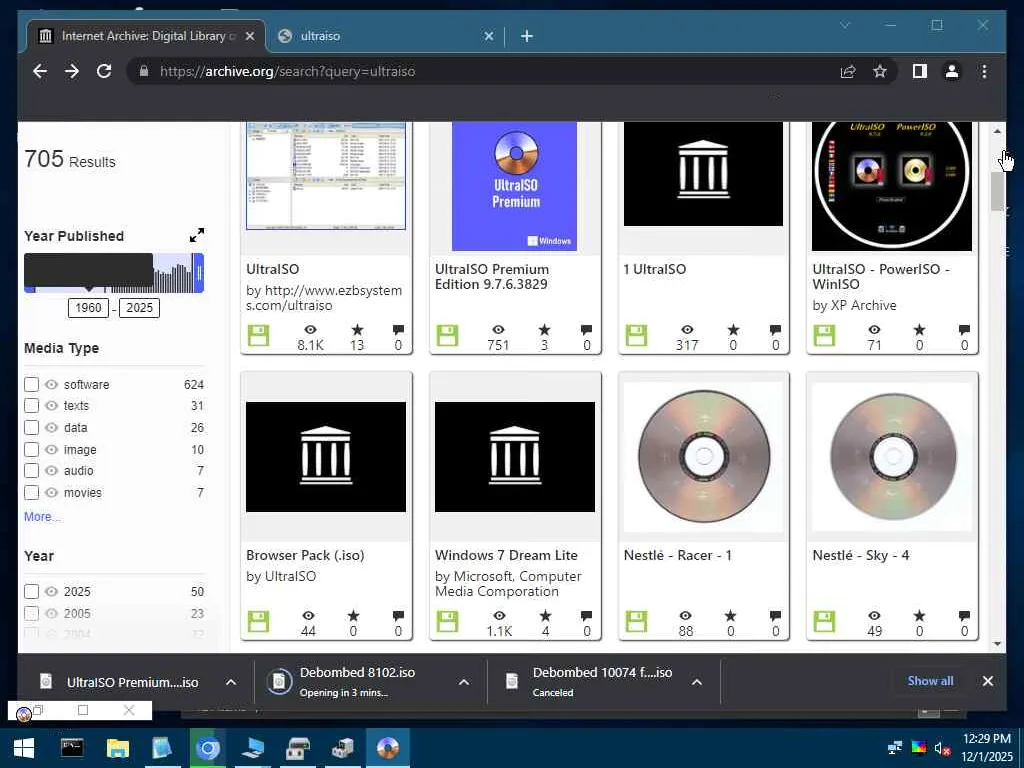1024x768 pixels.
Task: Check the texts media type filter
Action: [31, 406]
